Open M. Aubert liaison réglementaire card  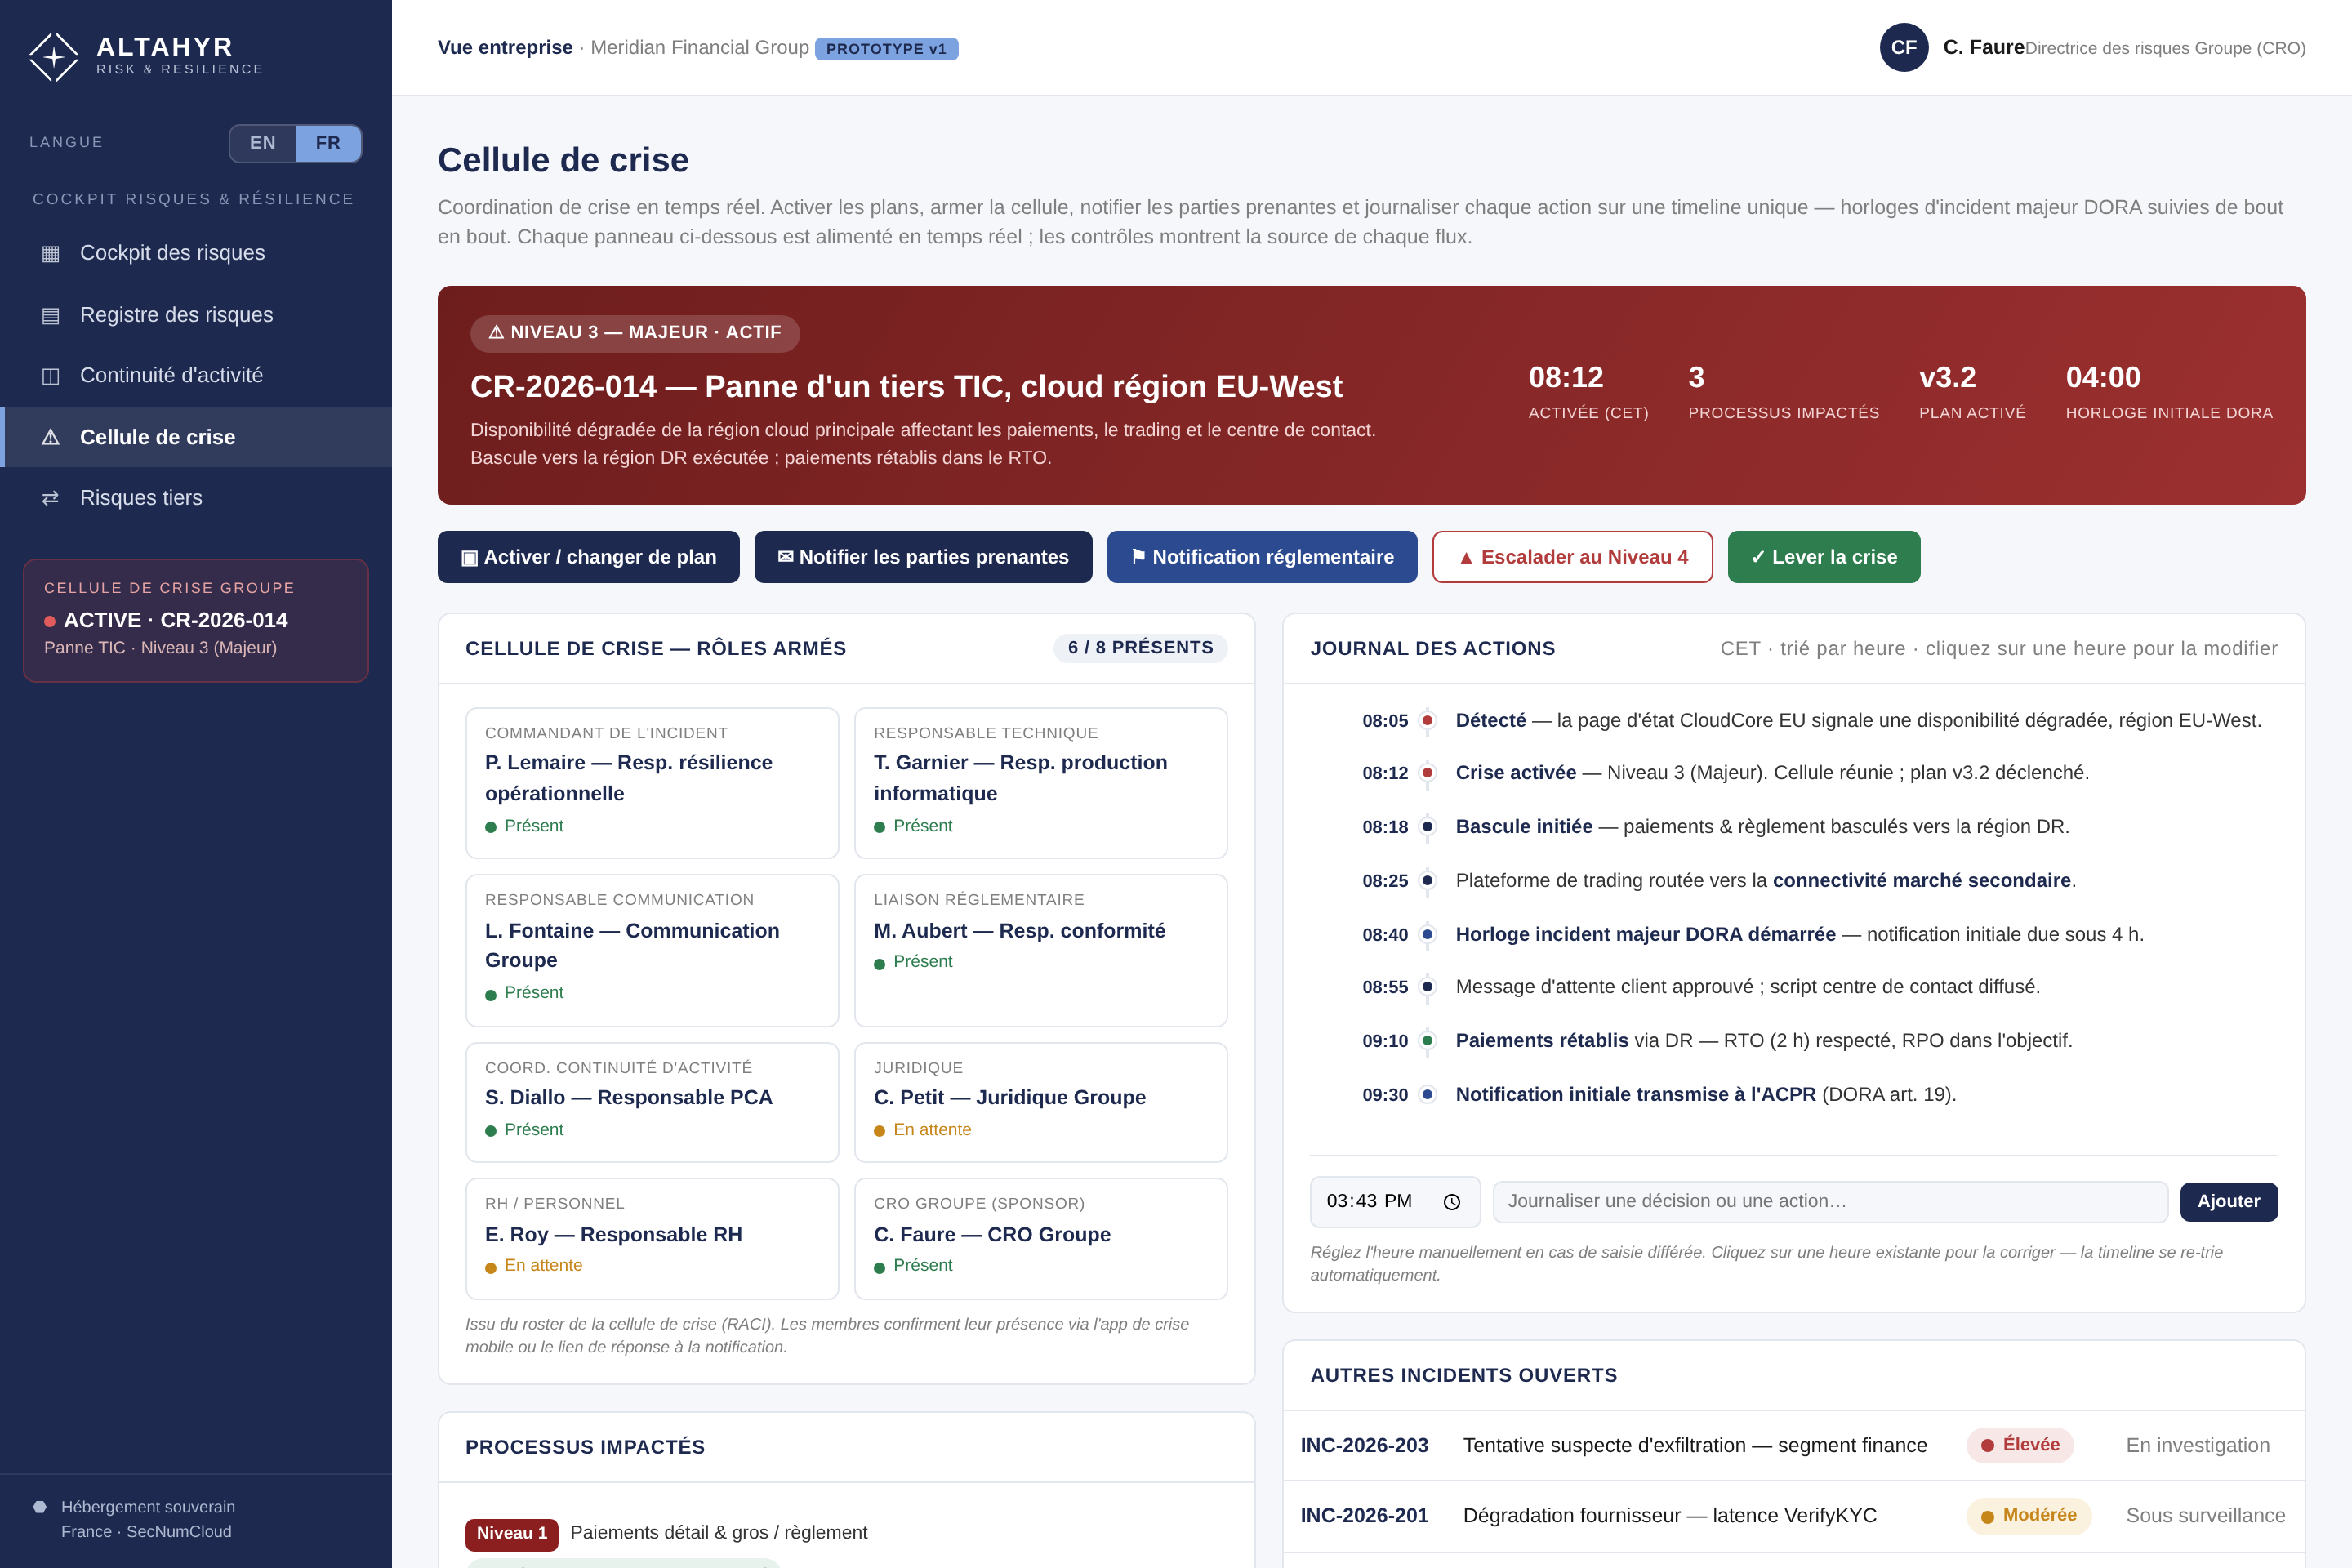(1041, 950)
